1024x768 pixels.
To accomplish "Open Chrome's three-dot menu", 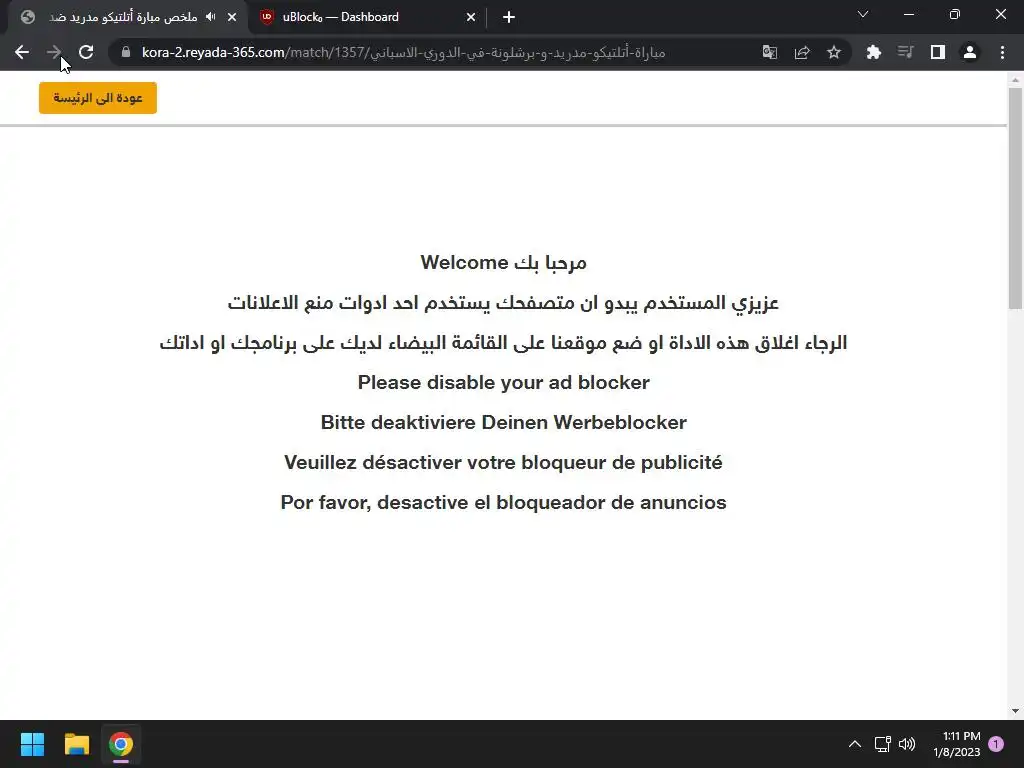I will 1002,52.
